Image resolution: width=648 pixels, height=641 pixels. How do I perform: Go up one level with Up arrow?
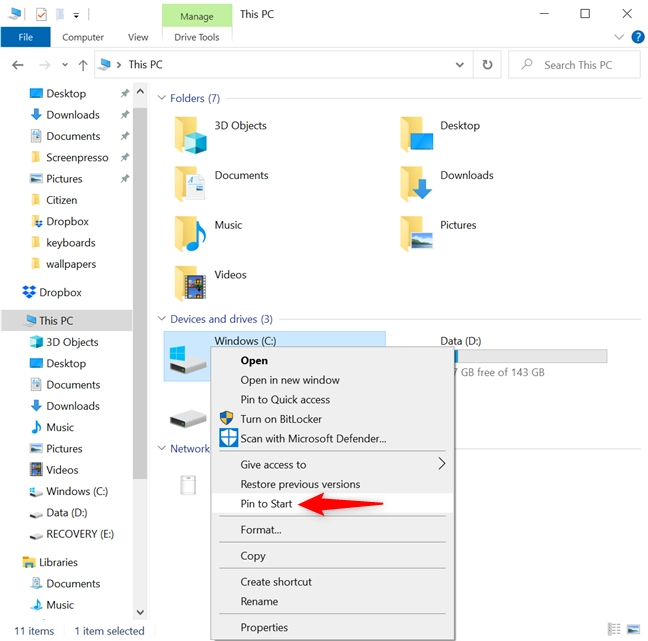[x=83, y=65]
